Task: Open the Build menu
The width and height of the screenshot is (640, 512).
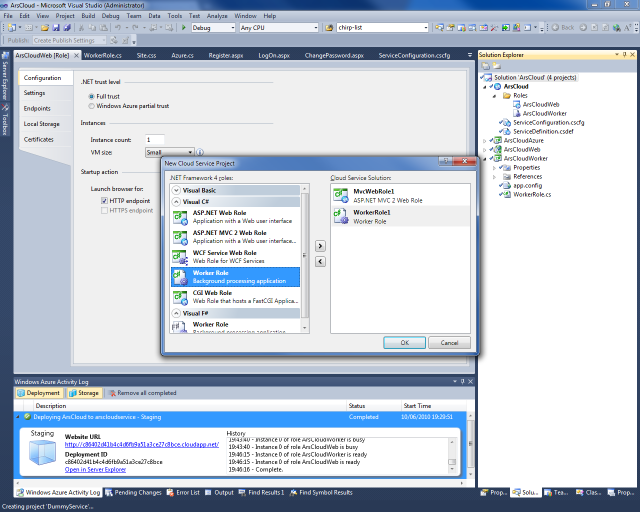Action: point(88,16)
